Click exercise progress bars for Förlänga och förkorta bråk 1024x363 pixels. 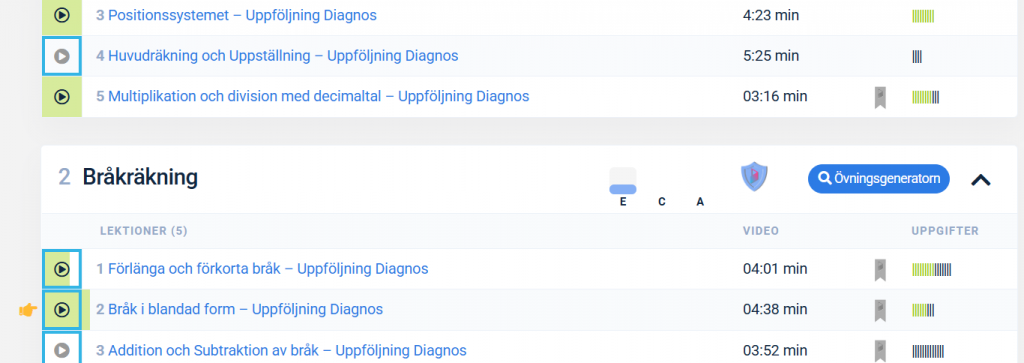point(931,269)
